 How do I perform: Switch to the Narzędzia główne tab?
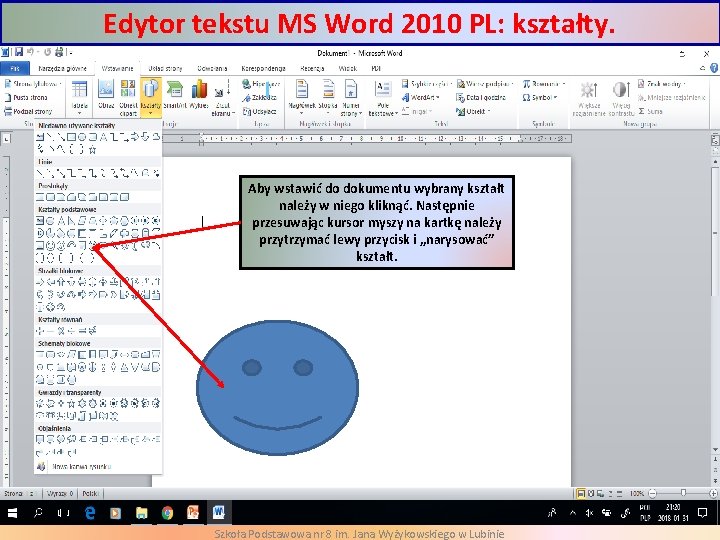(62, 68)
